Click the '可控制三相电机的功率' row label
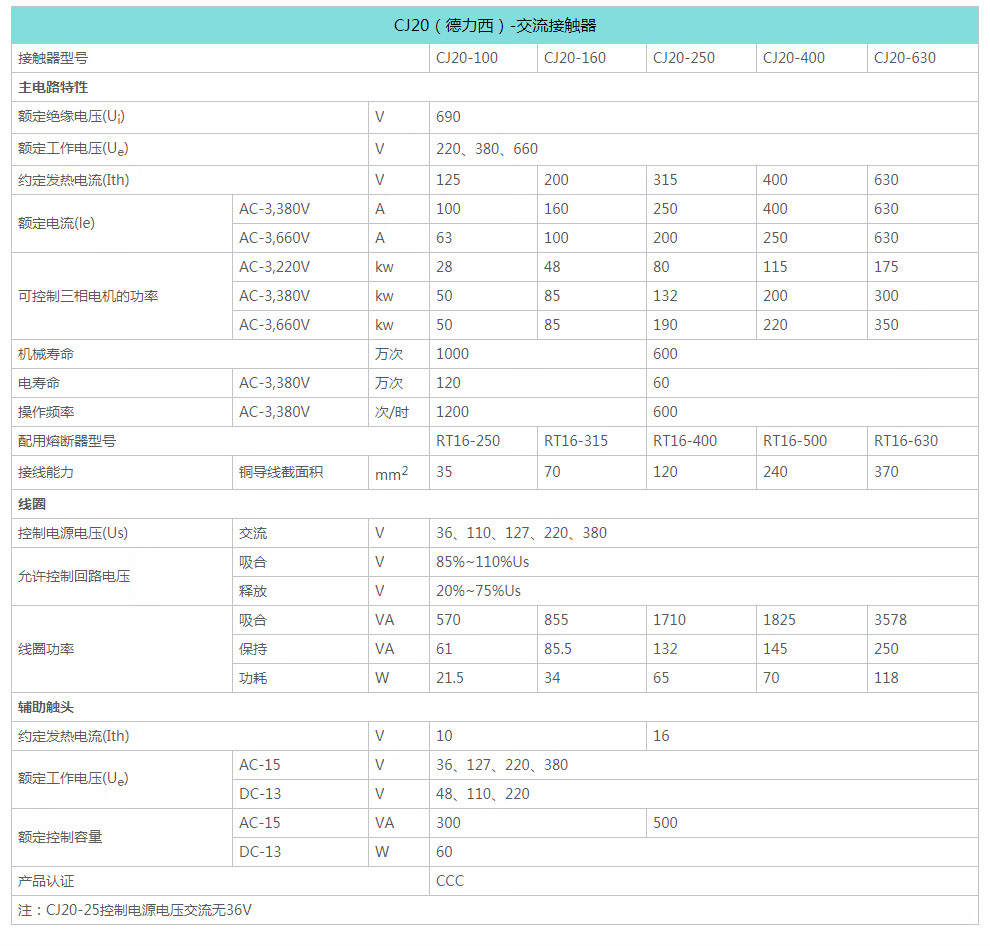 [x=88, y=296]
